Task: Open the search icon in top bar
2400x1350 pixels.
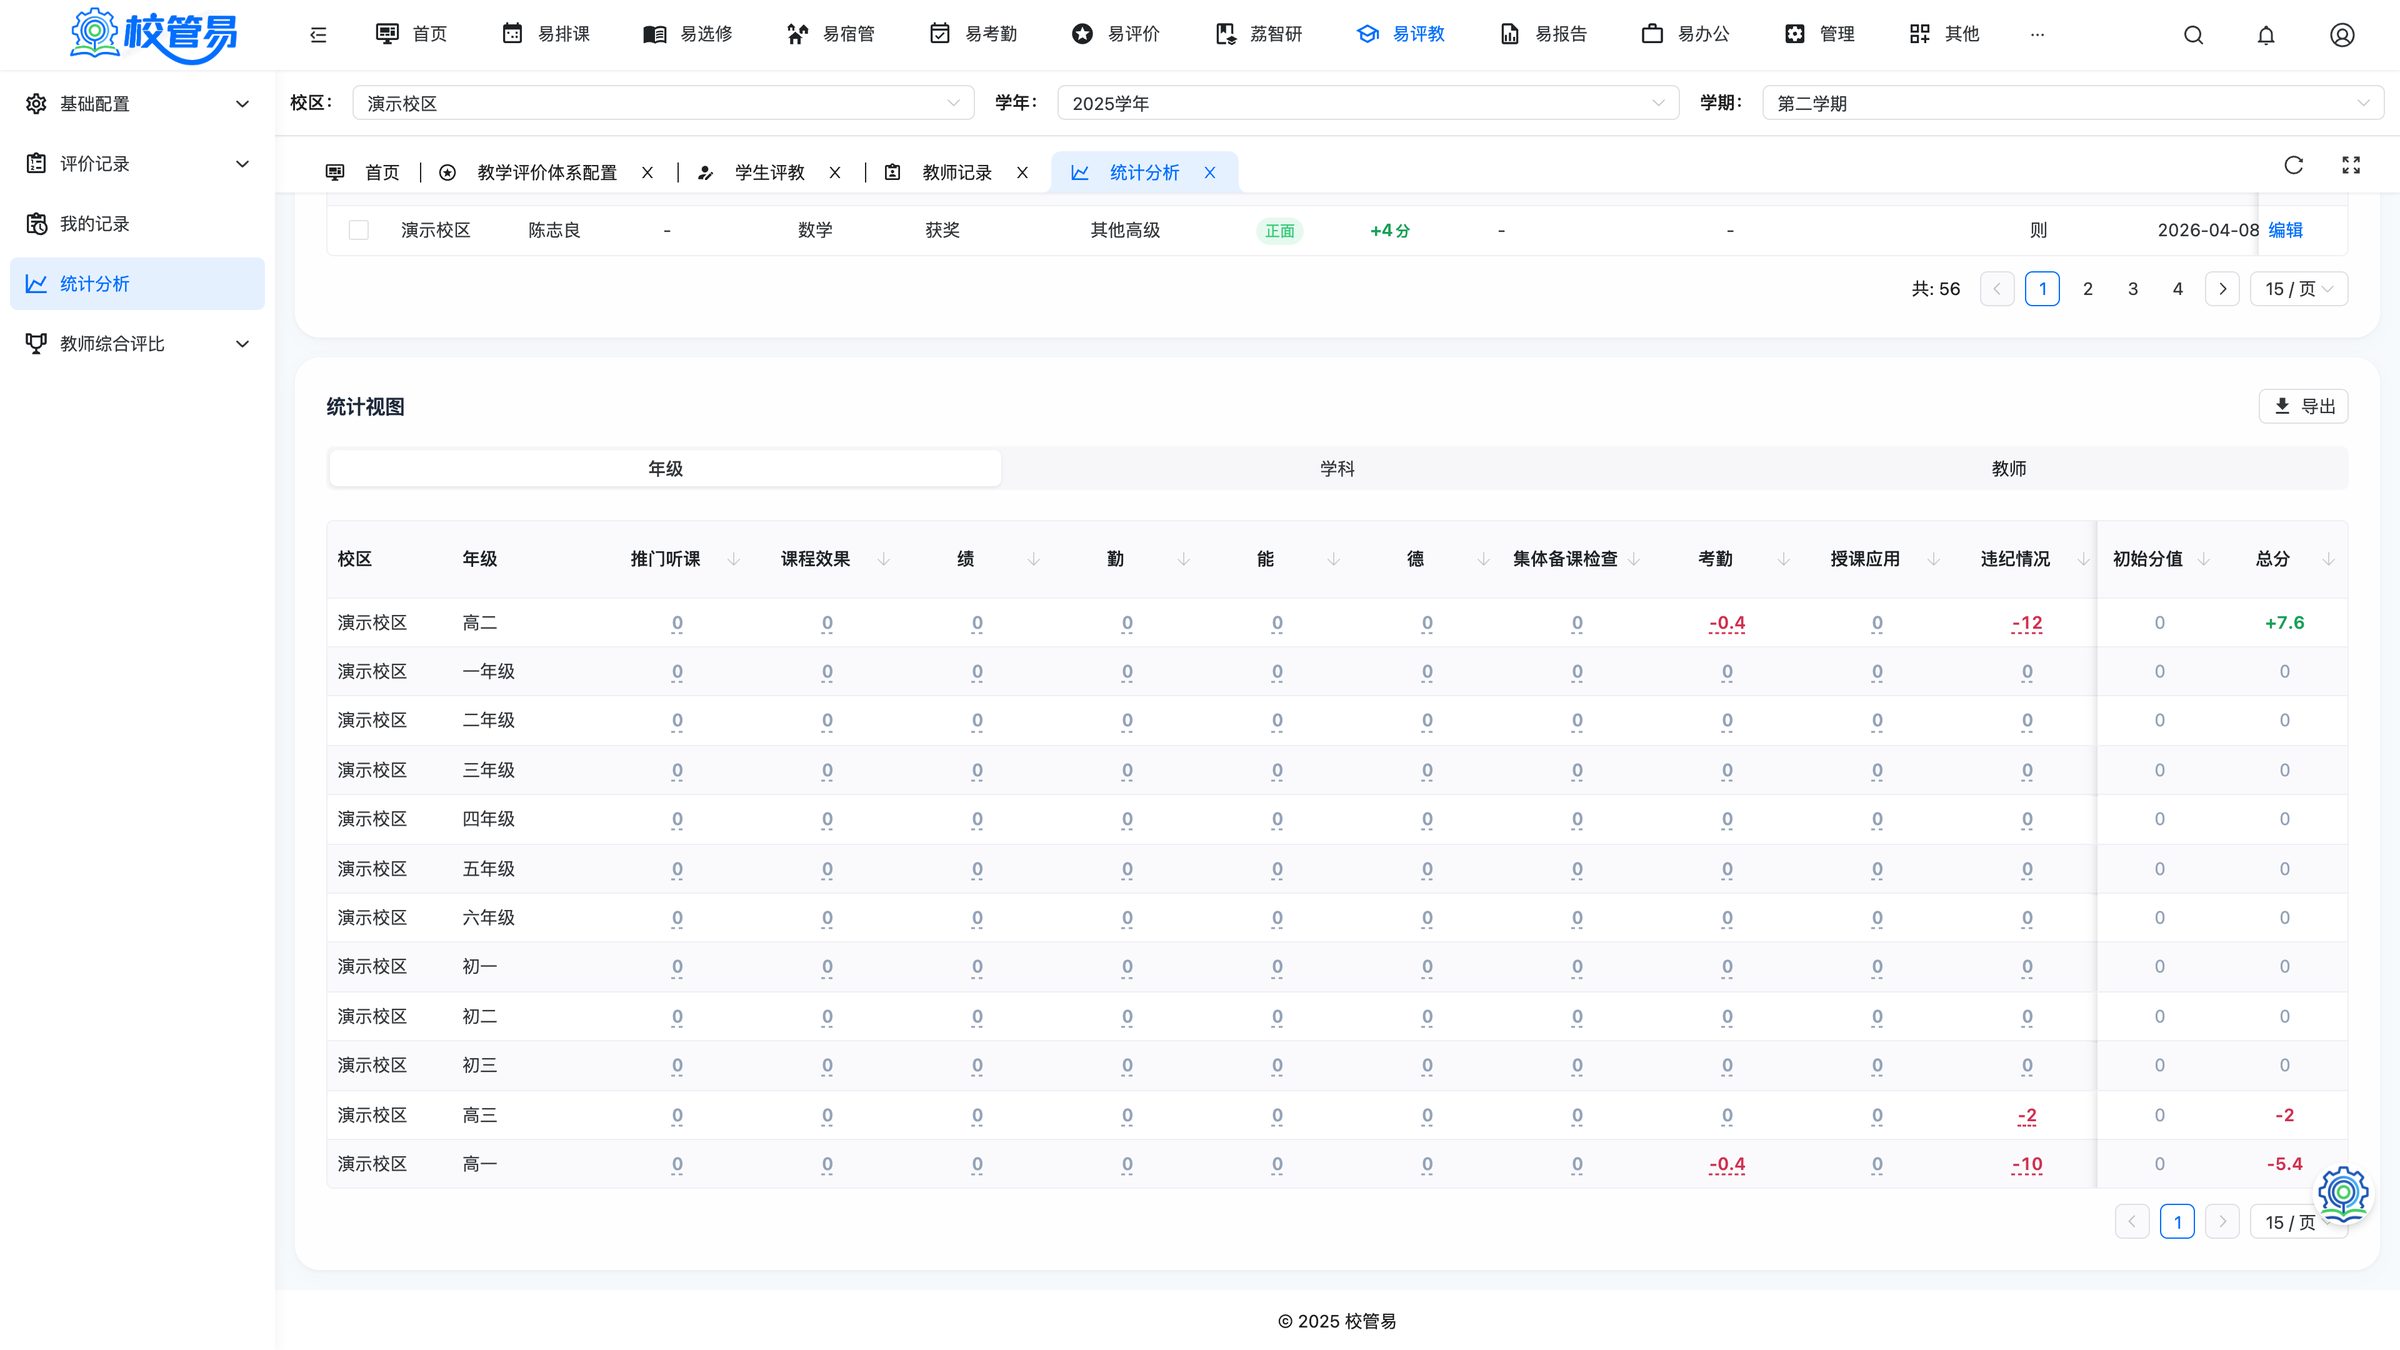Action: [x=2193, y=35]
